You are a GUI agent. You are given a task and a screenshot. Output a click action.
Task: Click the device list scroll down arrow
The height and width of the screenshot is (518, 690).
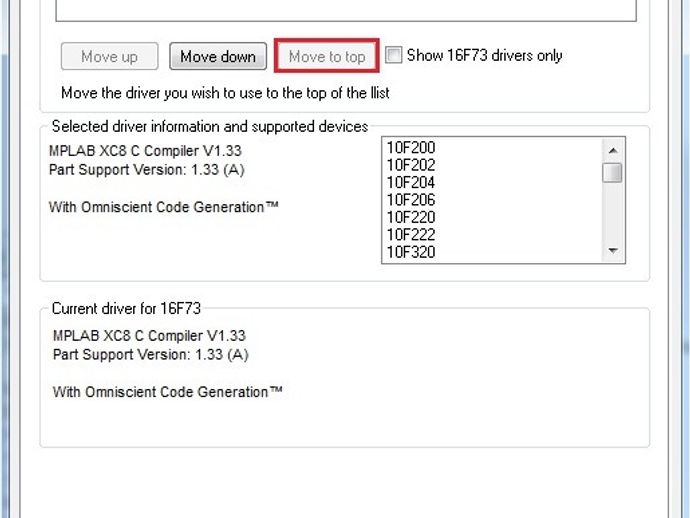pos(613,250)
